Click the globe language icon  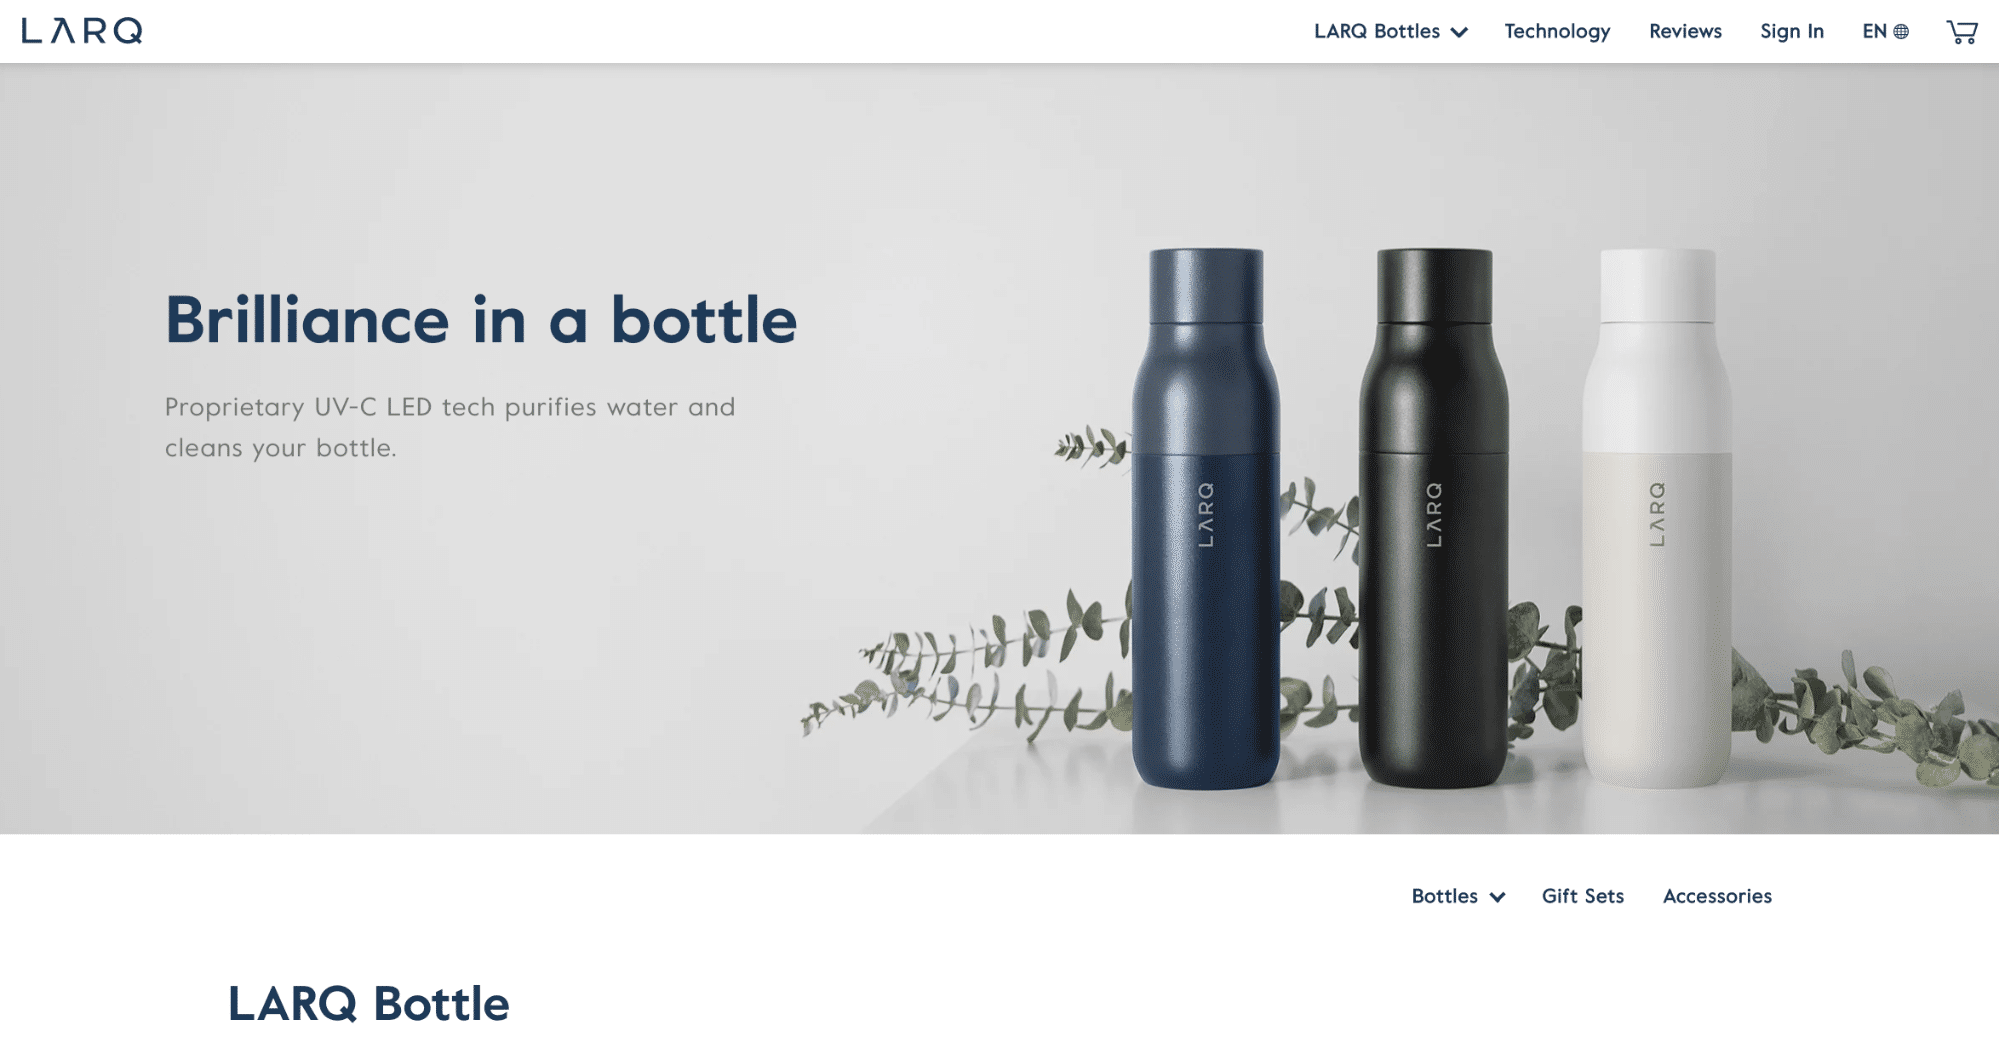(x=1901, y=32)
